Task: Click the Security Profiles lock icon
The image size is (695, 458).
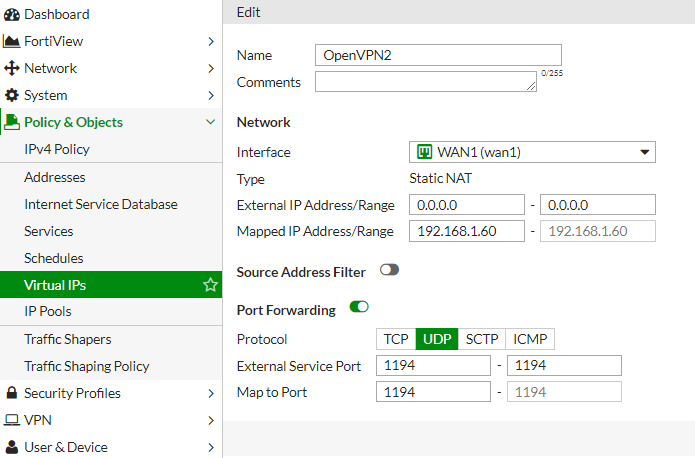Action: 12,393
